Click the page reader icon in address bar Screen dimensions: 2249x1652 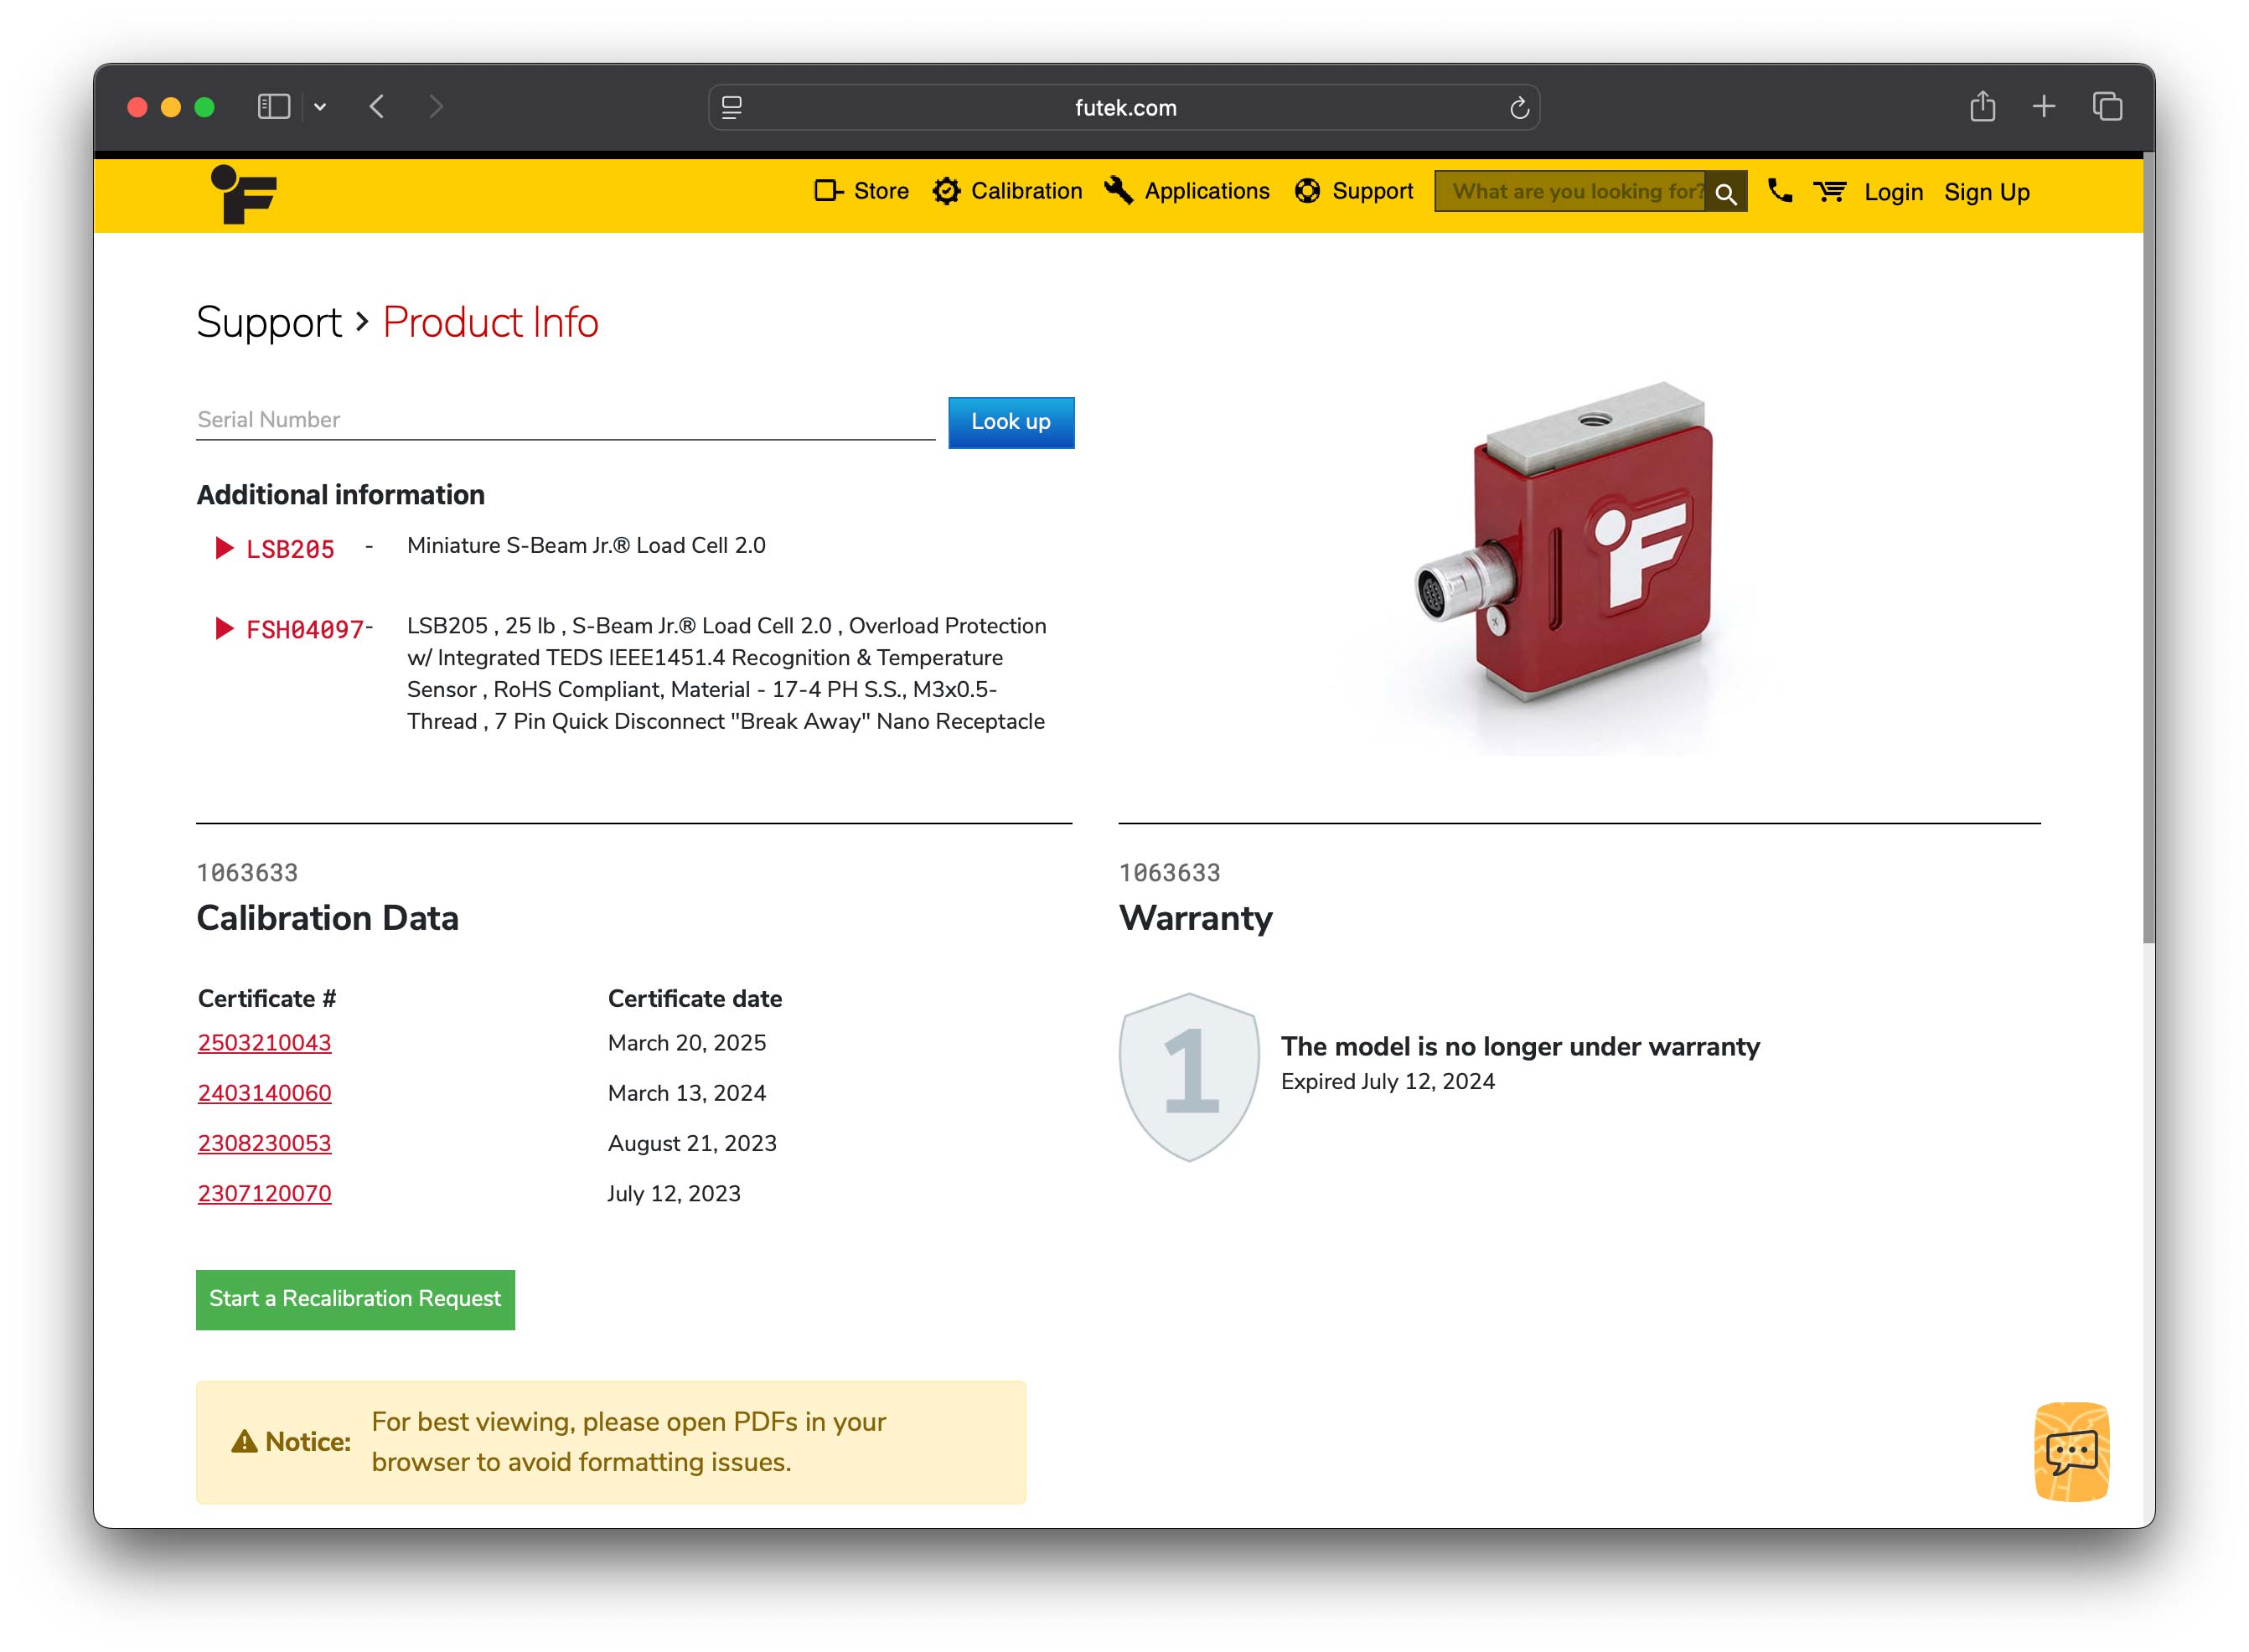click(x=732, y=107)
